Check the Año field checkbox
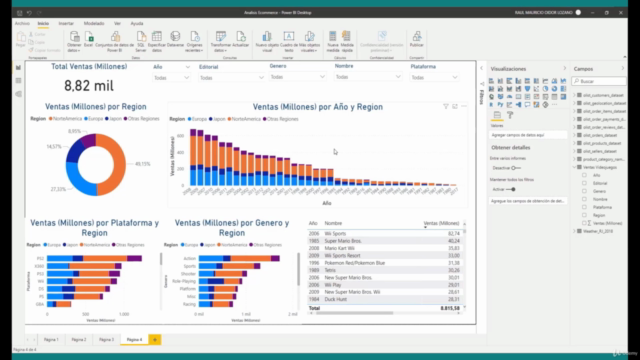Viewport: 640px width, 360px height. (584, 175)
